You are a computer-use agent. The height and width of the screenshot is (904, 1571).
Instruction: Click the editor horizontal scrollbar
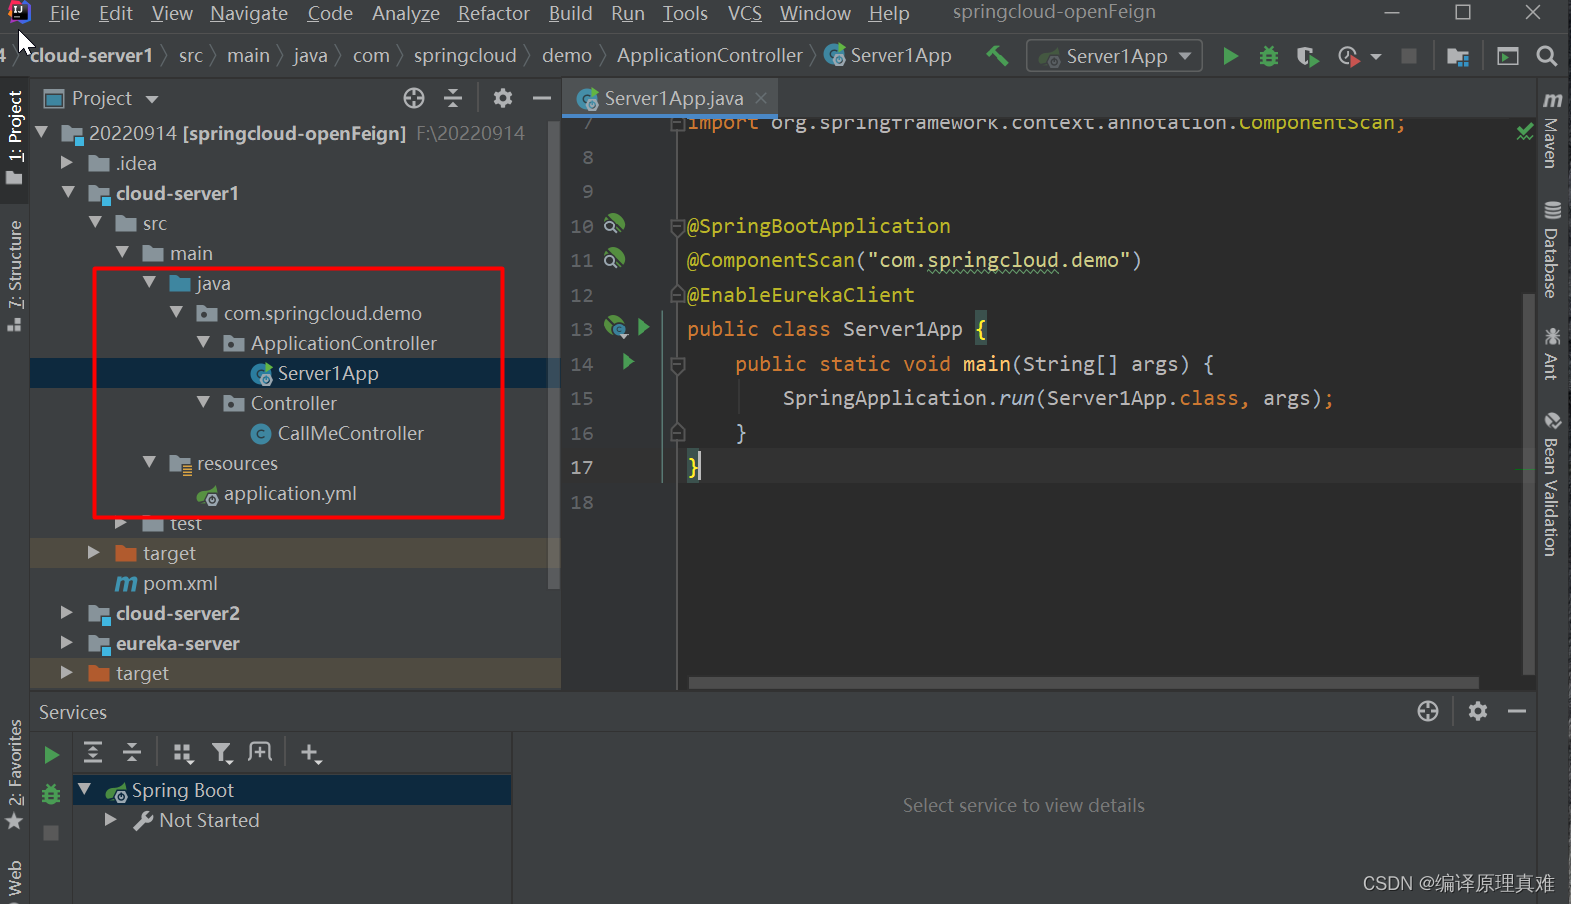click(1084, 683)
